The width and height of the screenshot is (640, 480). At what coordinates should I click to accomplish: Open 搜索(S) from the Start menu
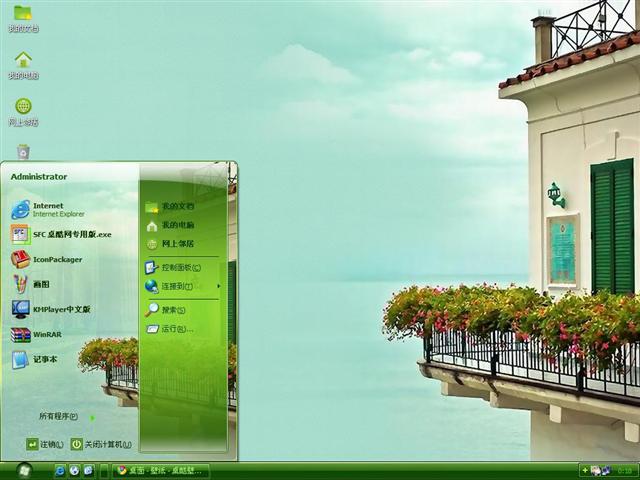click(165, 310)
